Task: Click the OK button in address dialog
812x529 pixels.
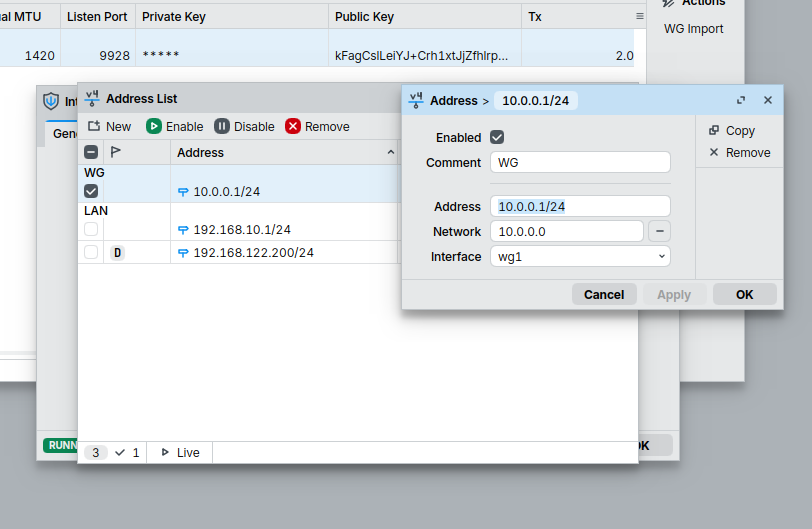Action: coord(744,295)
